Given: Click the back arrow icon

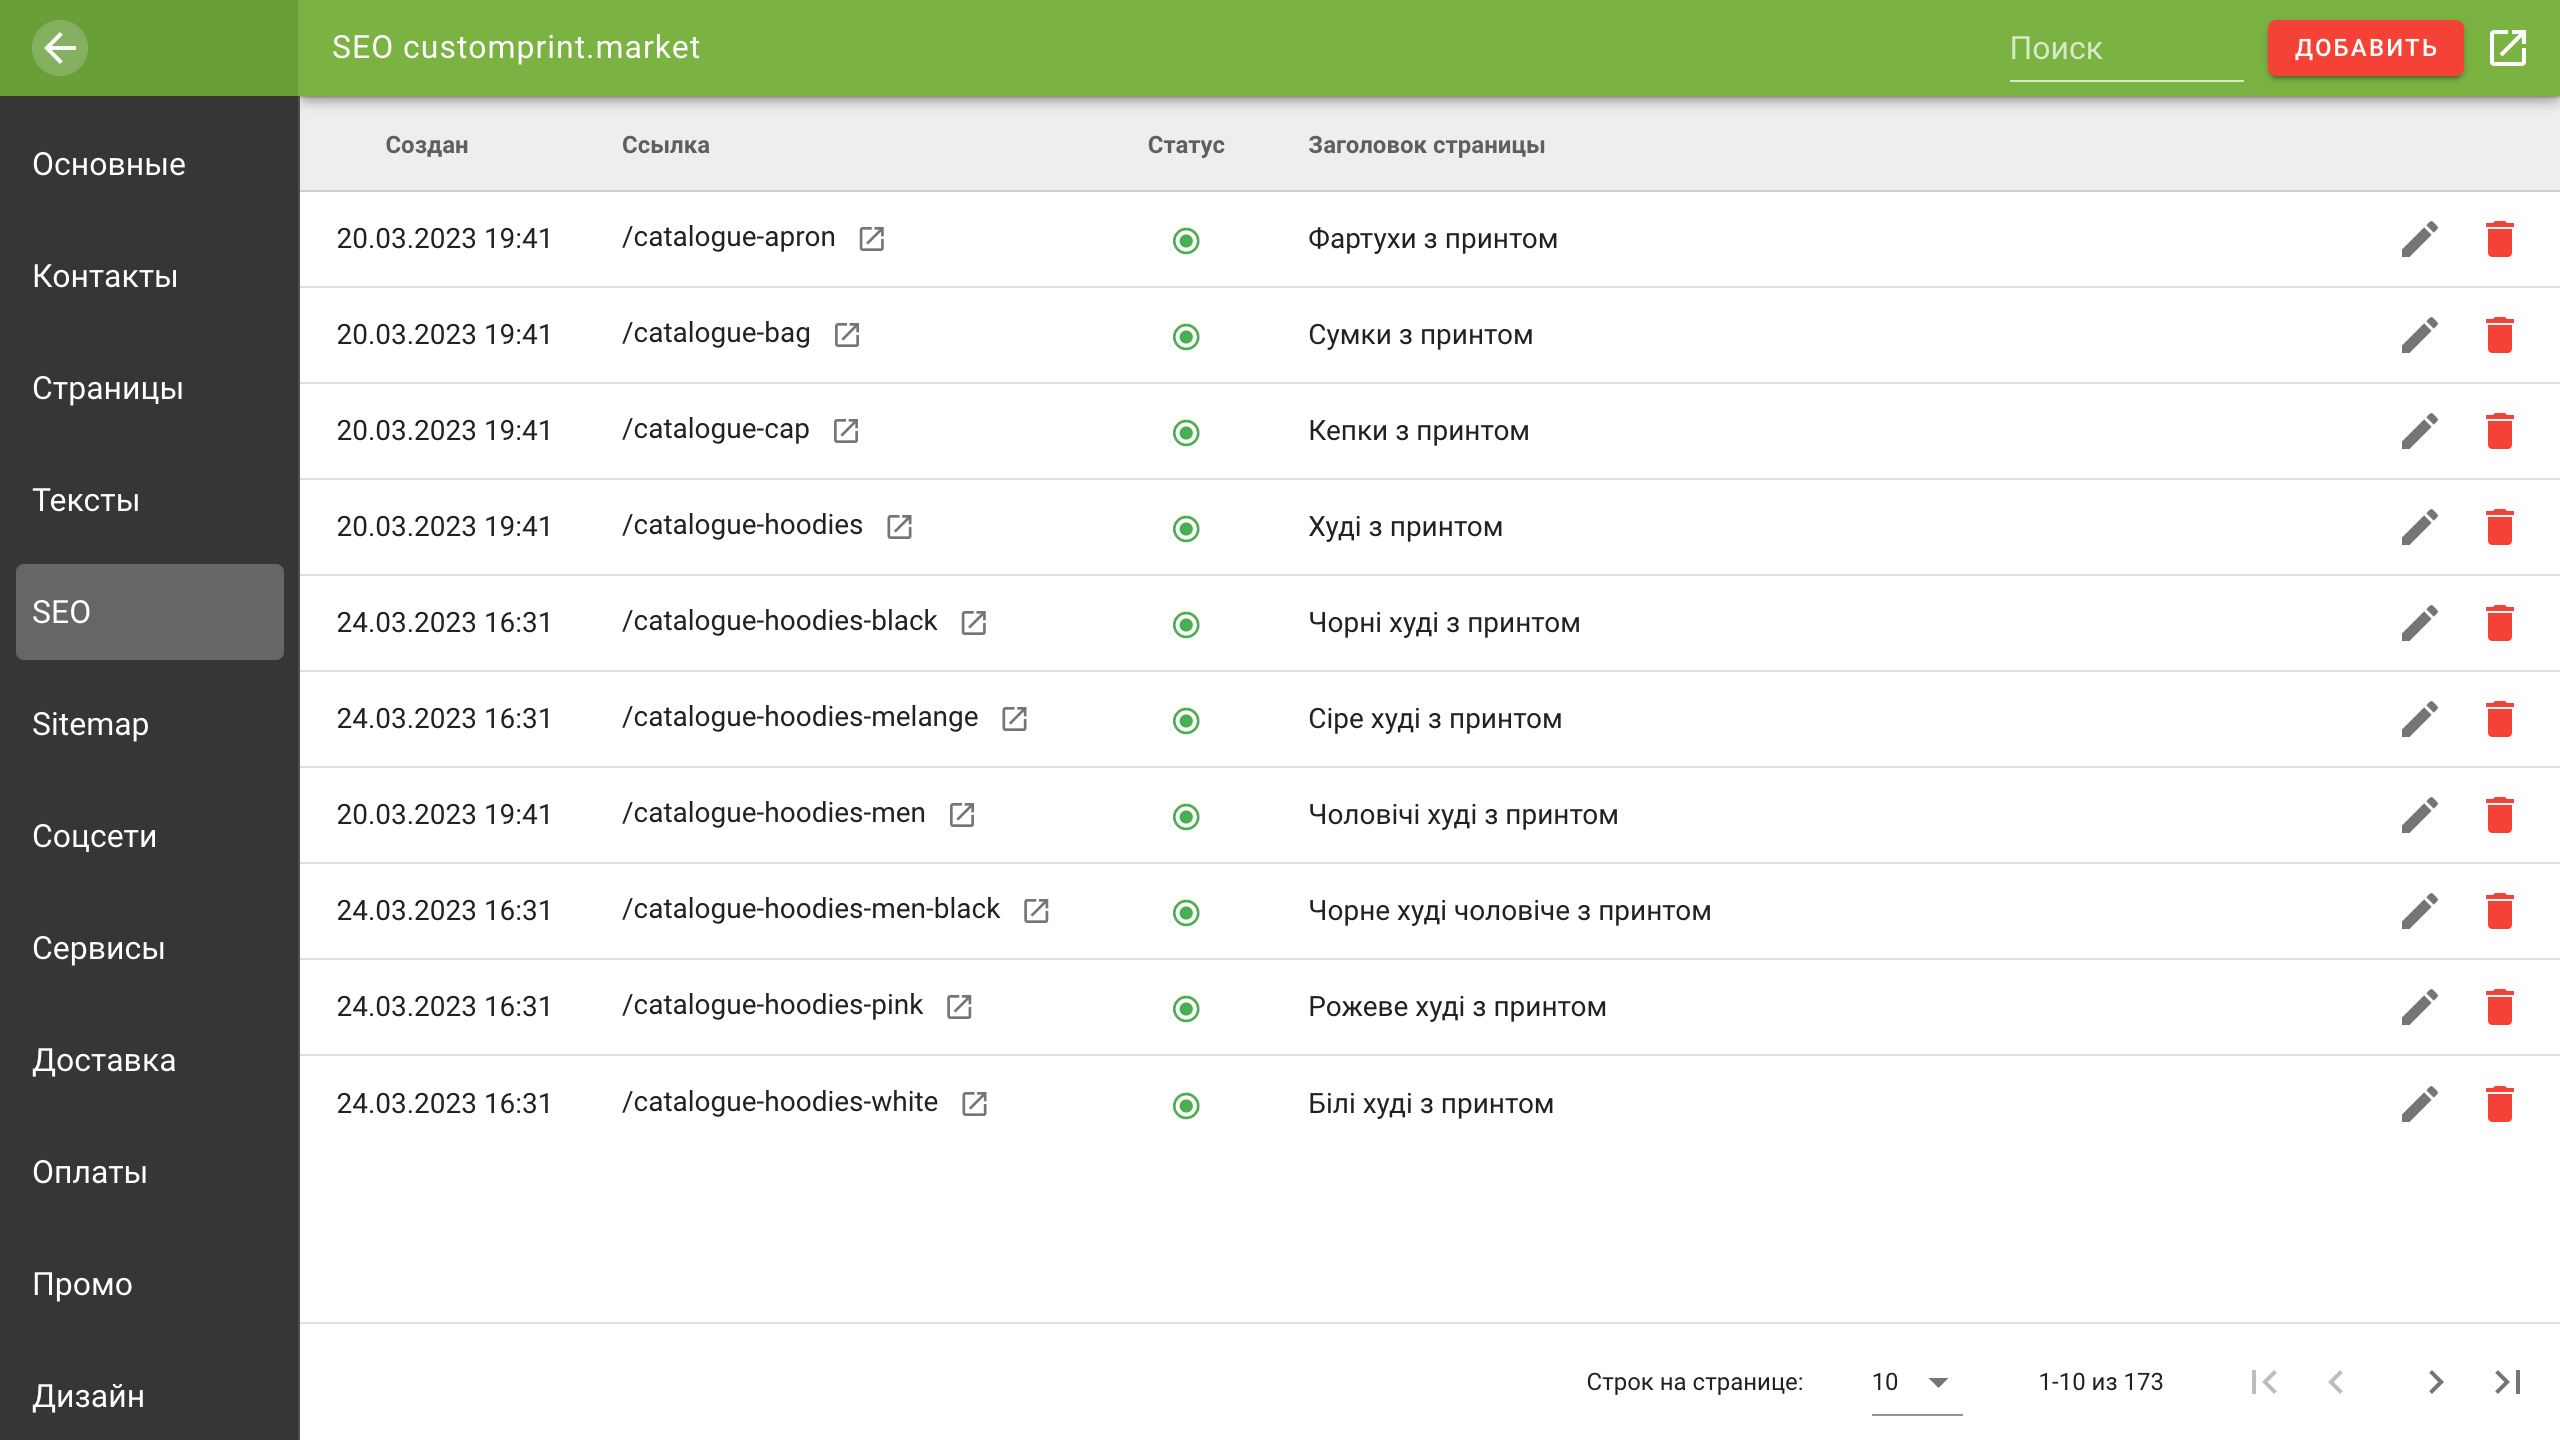Looking at the screenshot, I should 60,48.
